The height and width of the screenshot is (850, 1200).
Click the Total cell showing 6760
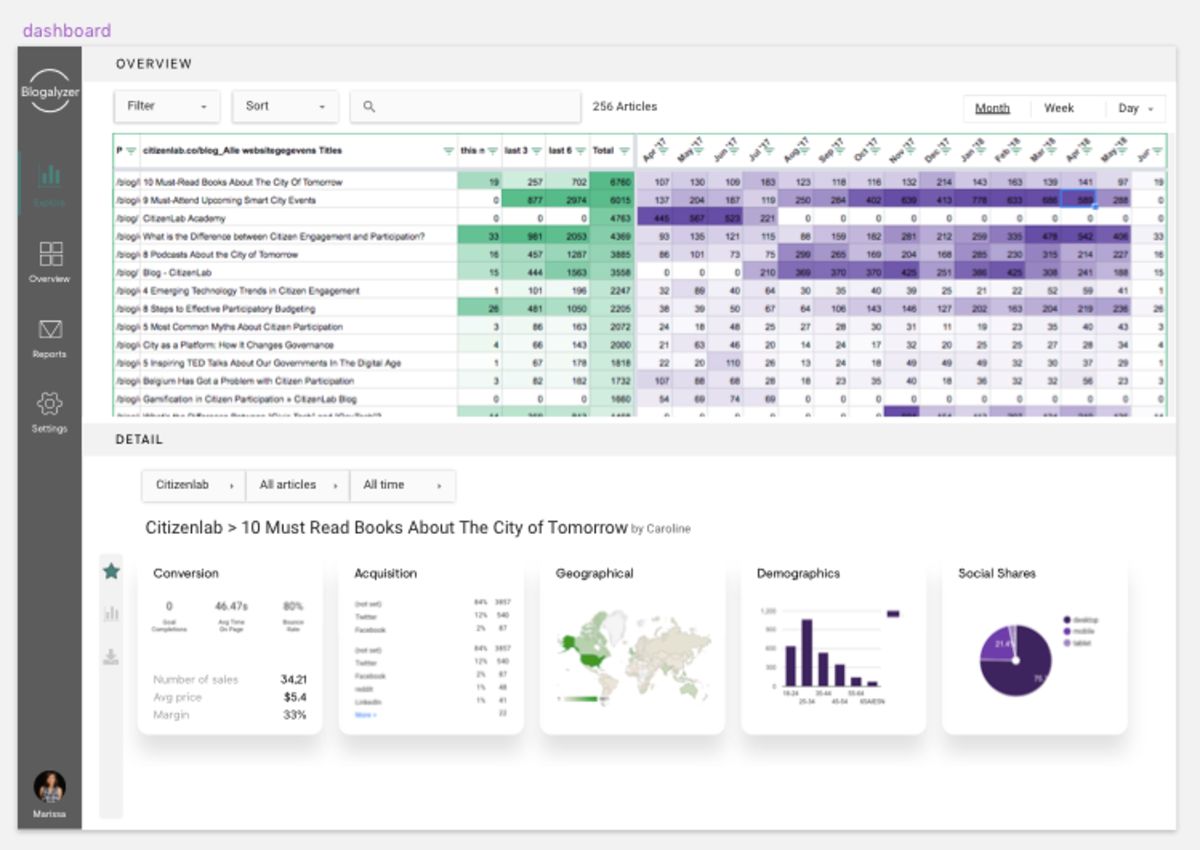tap(611, 182)
